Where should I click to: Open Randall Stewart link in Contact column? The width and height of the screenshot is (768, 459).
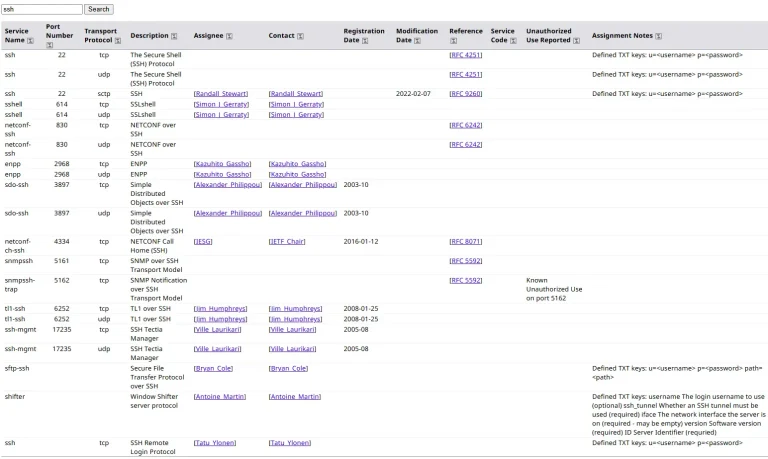point(296,94)
